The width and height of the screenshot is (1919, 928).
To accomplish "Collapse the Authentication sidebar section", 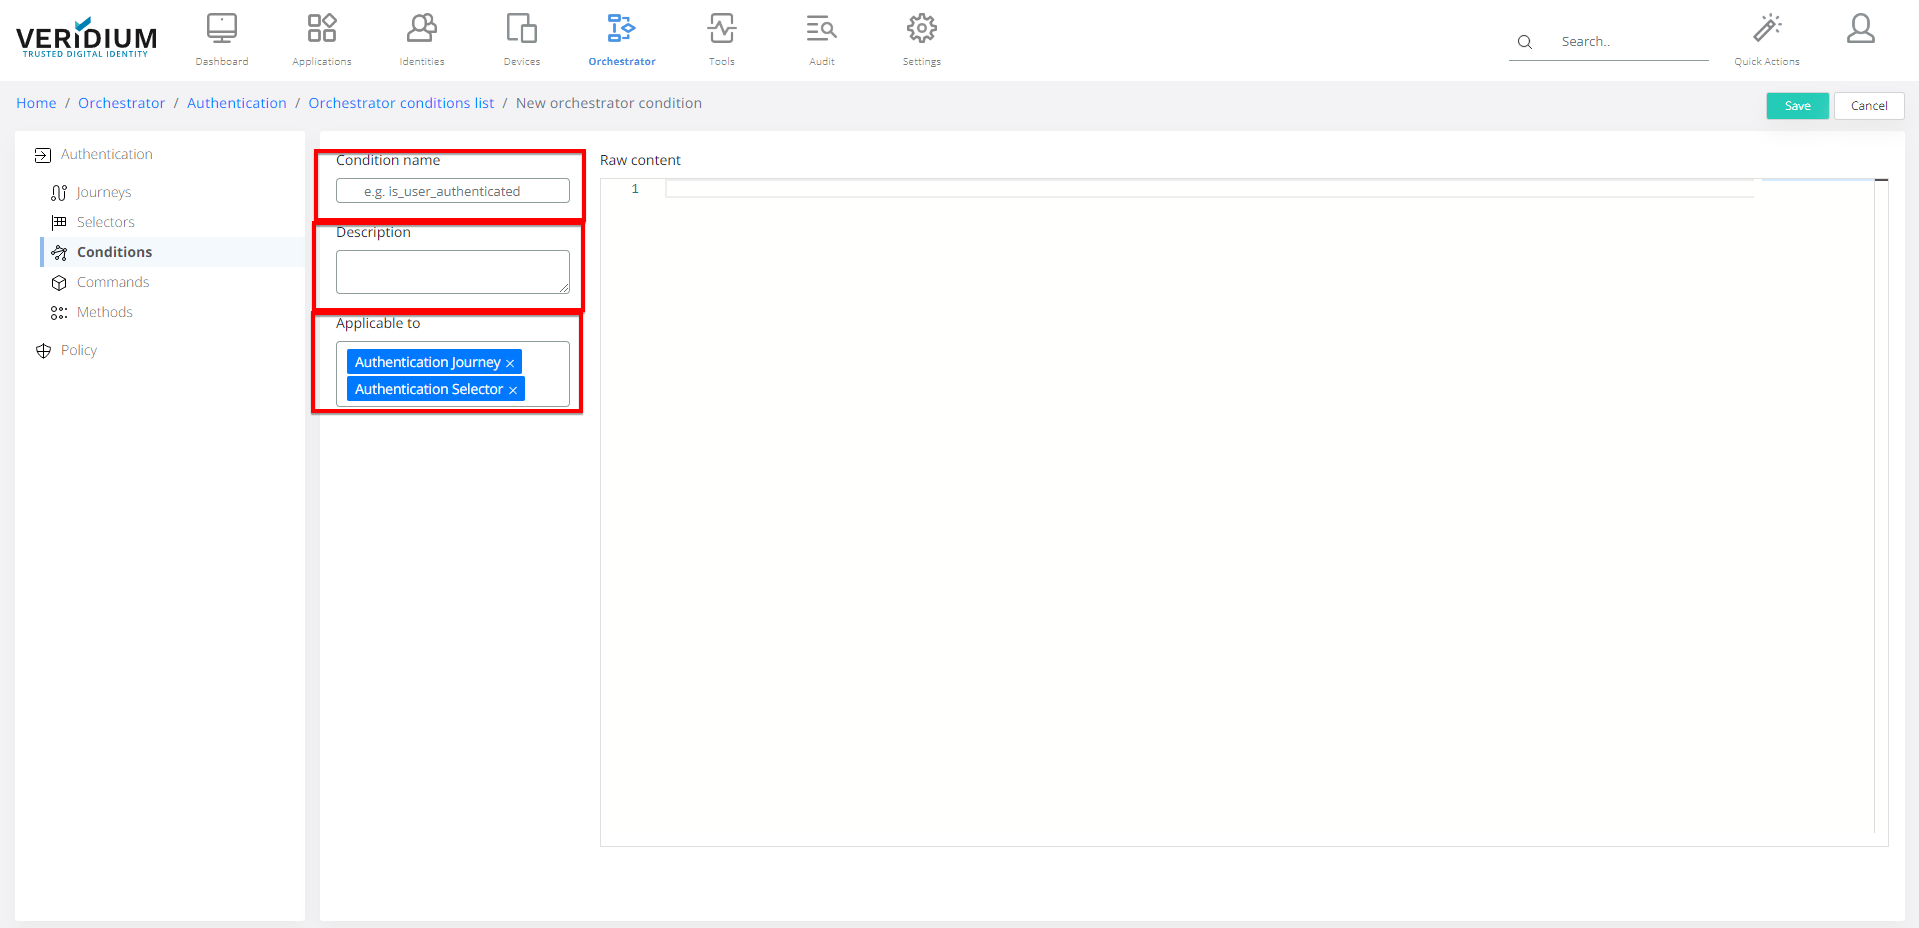I will tap(106, 154).
